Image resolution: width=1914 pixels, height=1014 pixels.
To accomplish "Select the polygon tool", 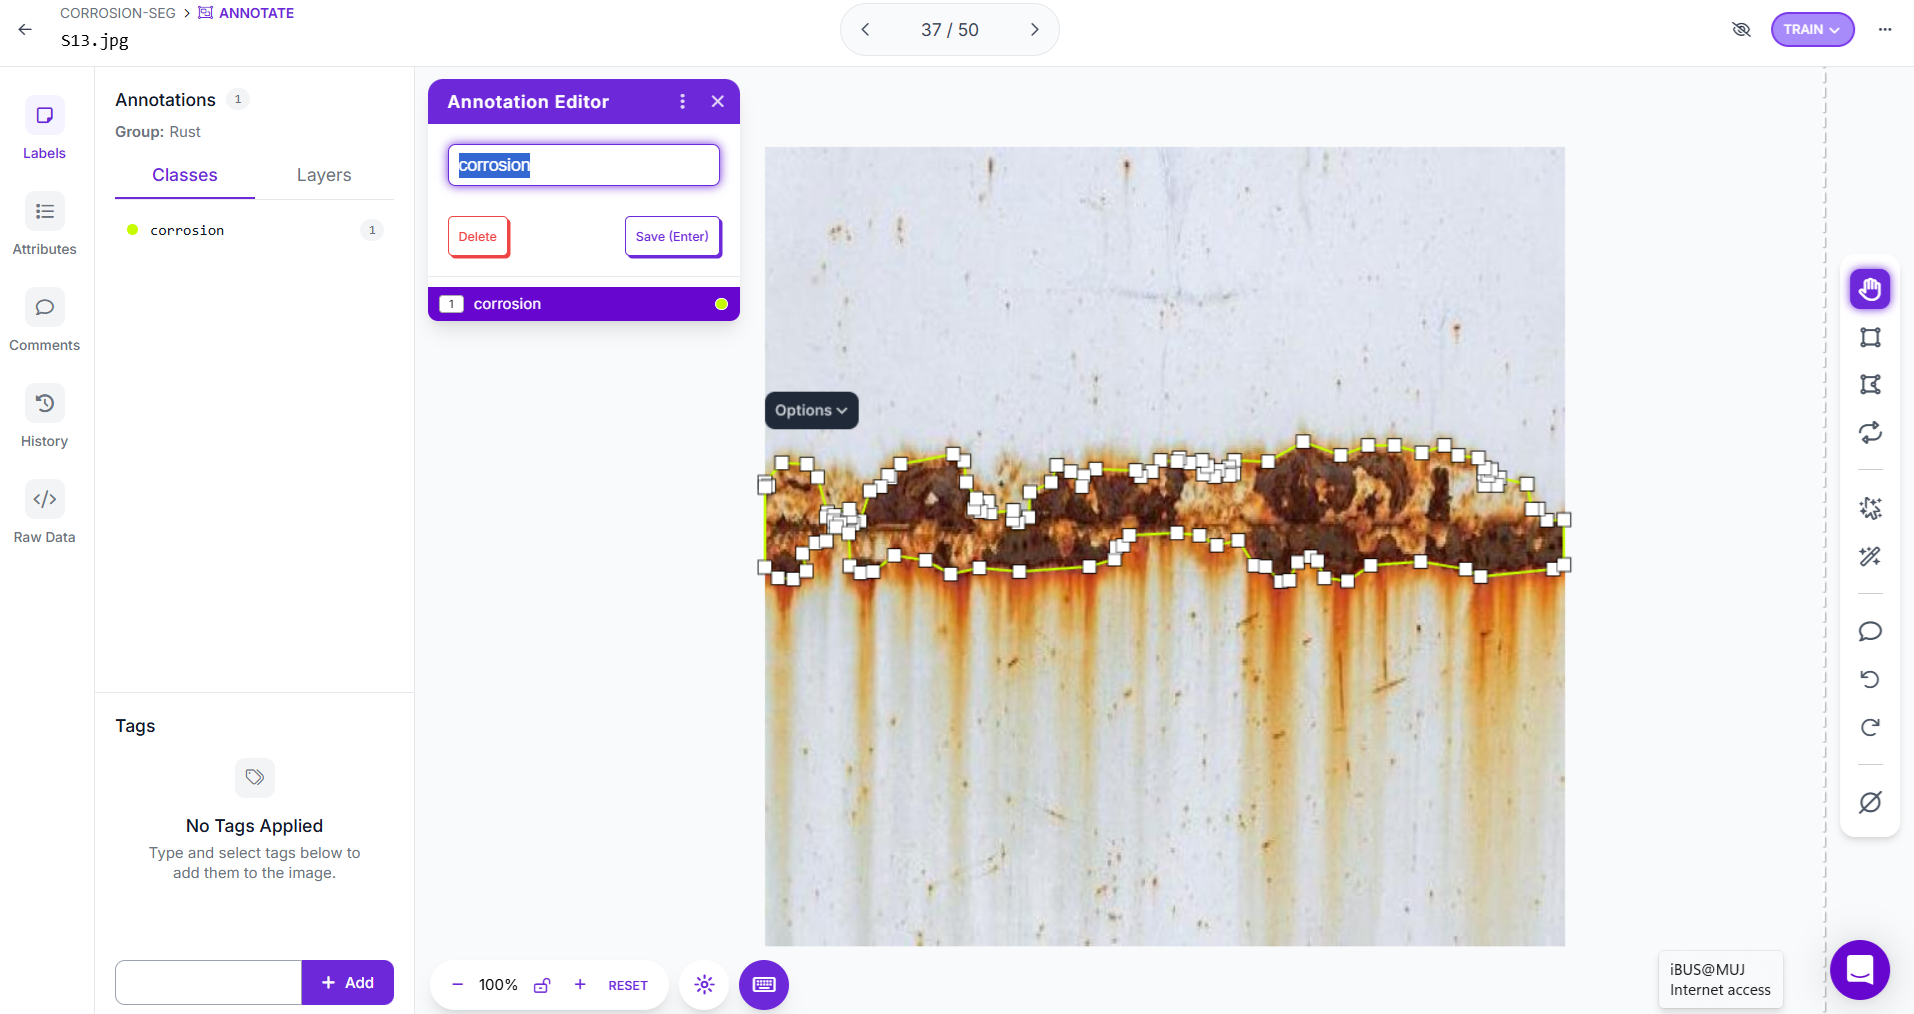I will 1870,385.
